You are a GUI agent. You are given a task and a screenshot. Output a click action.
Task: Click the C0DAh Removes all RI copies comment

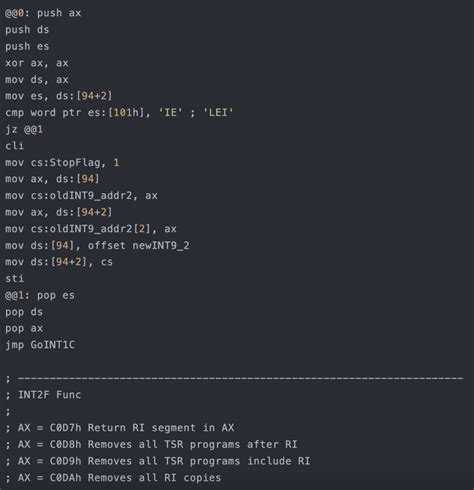(113, 478)
